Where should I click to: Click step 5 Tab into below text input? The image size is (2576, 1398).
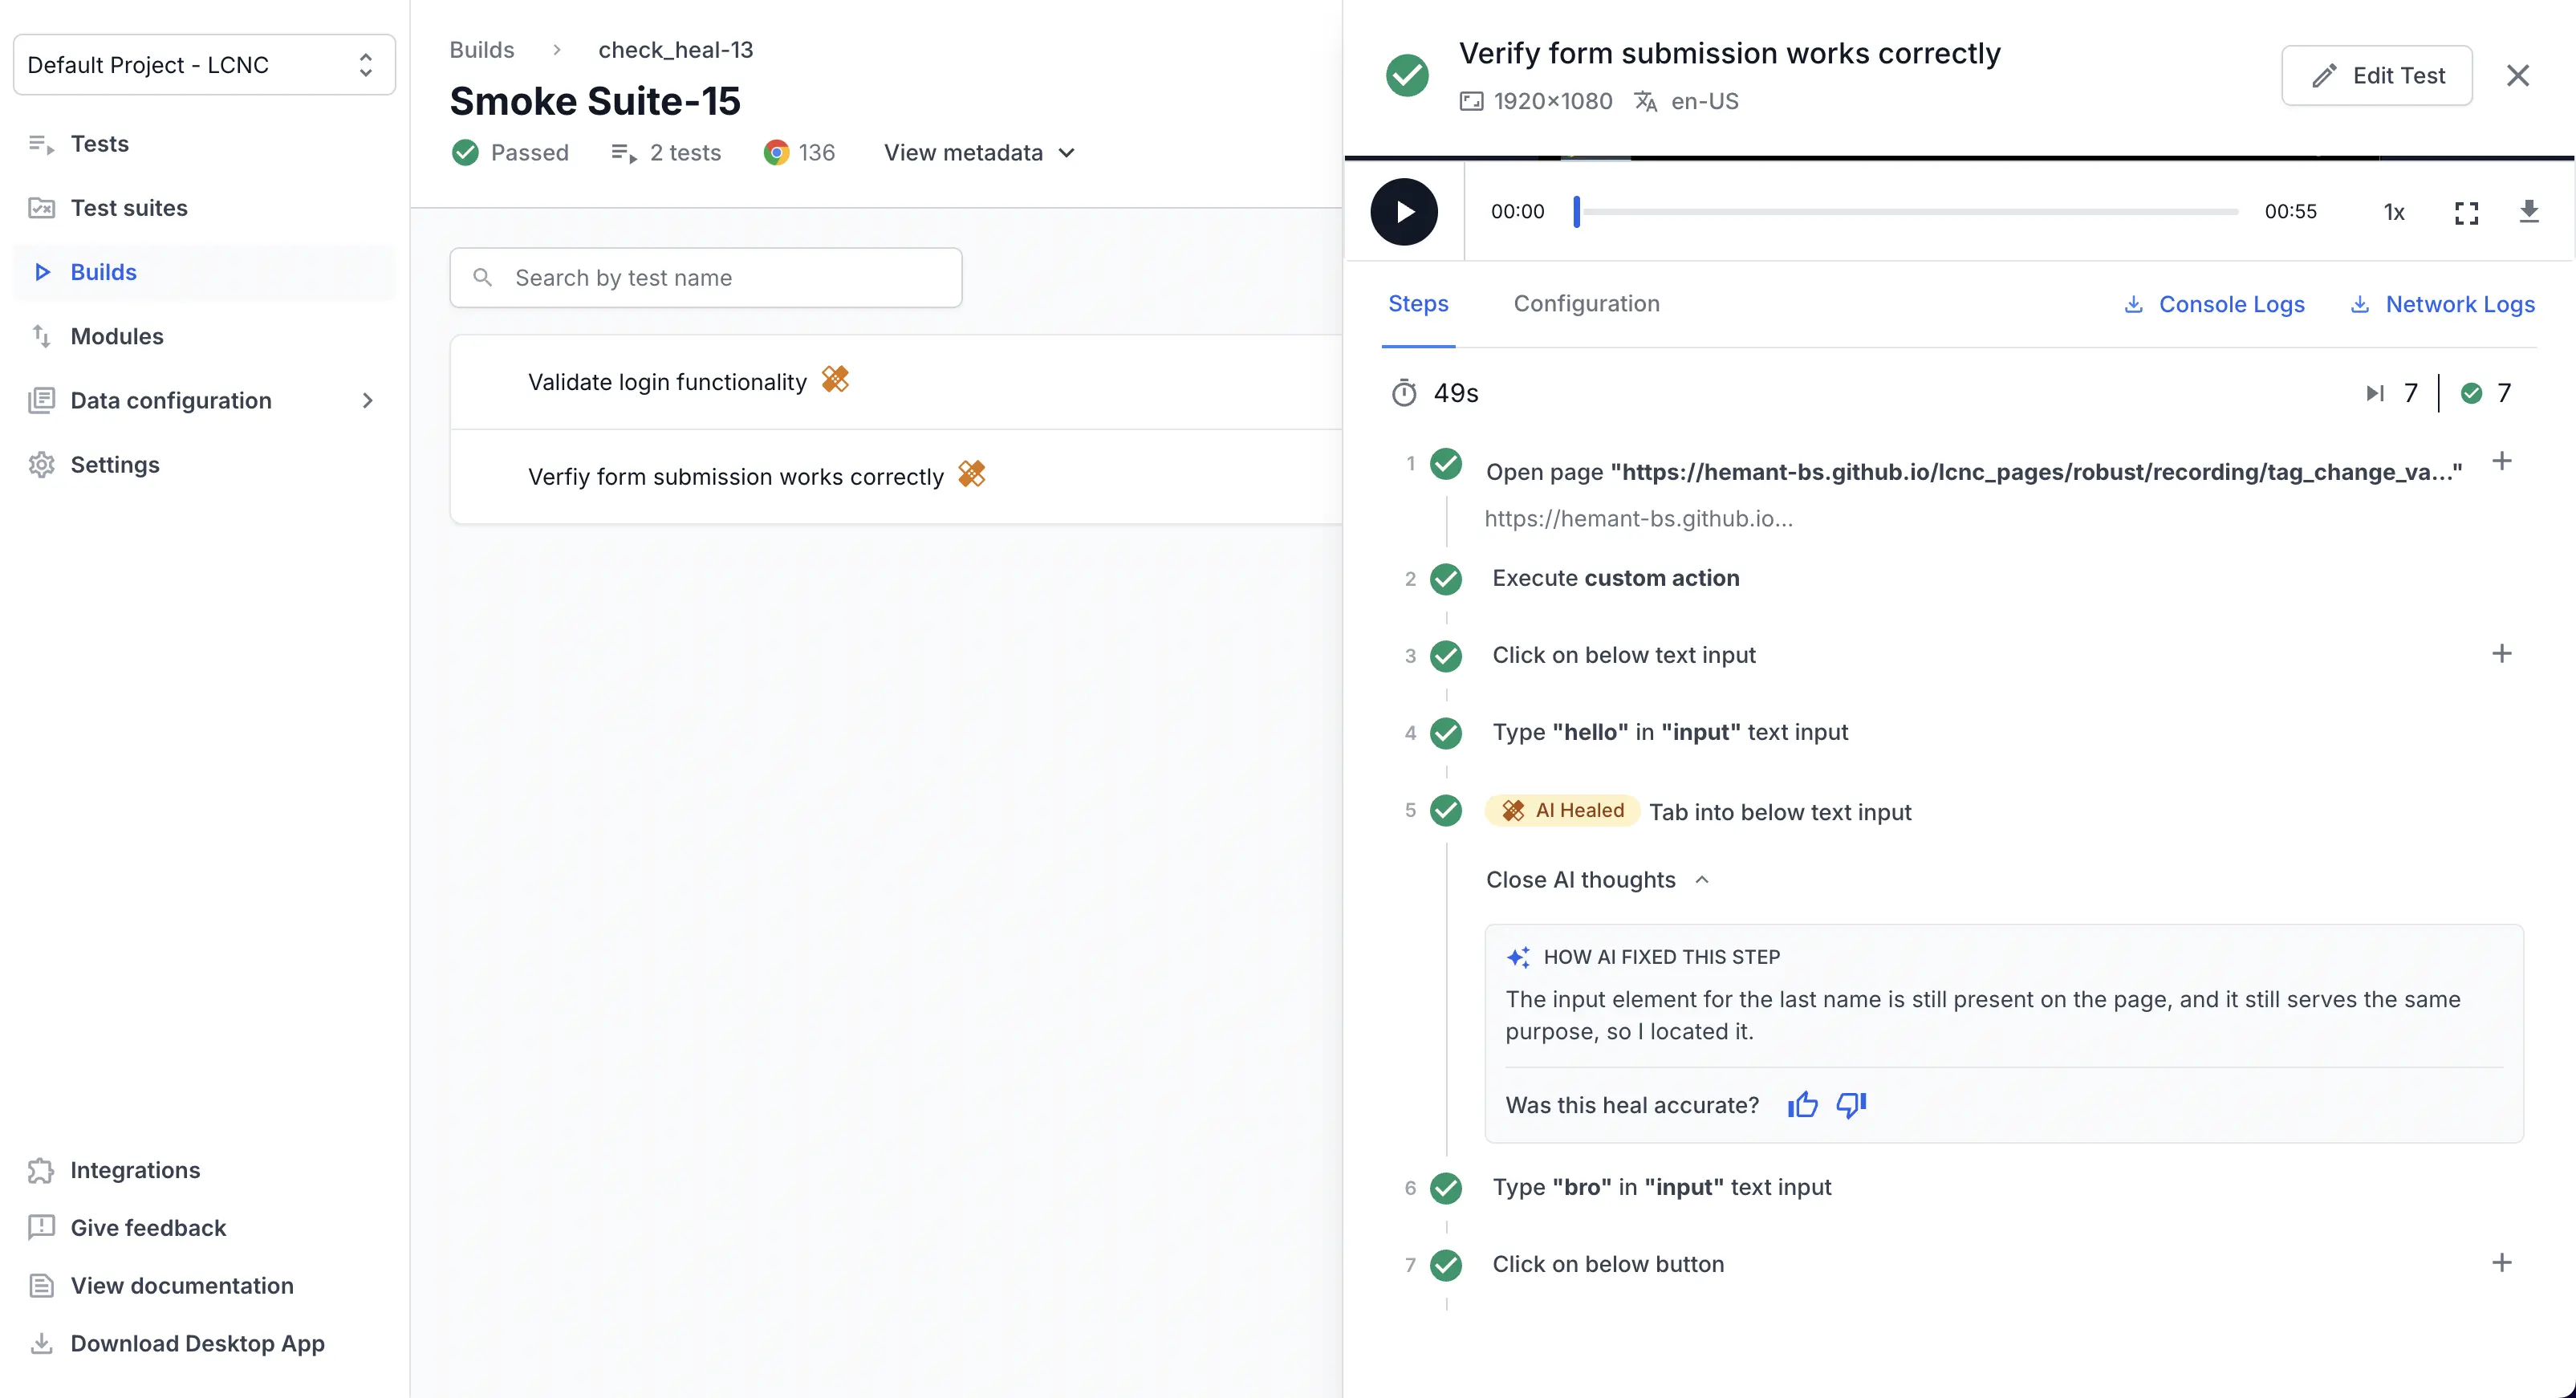click(x=1780, y=812)
